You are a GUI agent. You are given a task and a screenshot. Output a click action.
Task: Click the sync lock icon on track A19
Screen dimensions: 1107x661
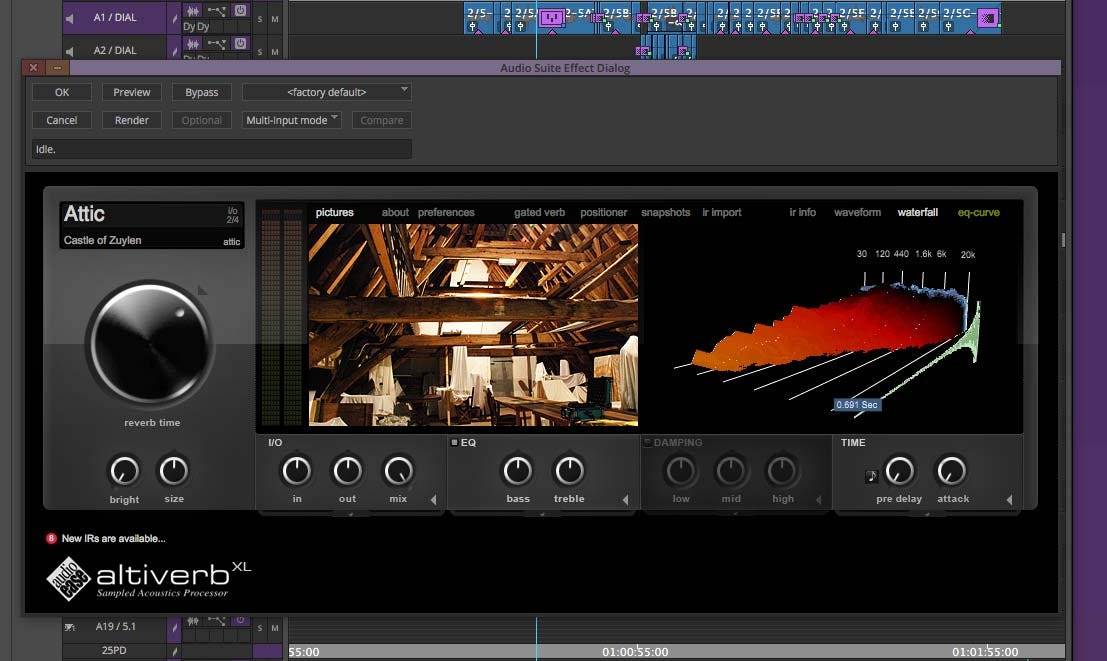(x=174, y=627)
